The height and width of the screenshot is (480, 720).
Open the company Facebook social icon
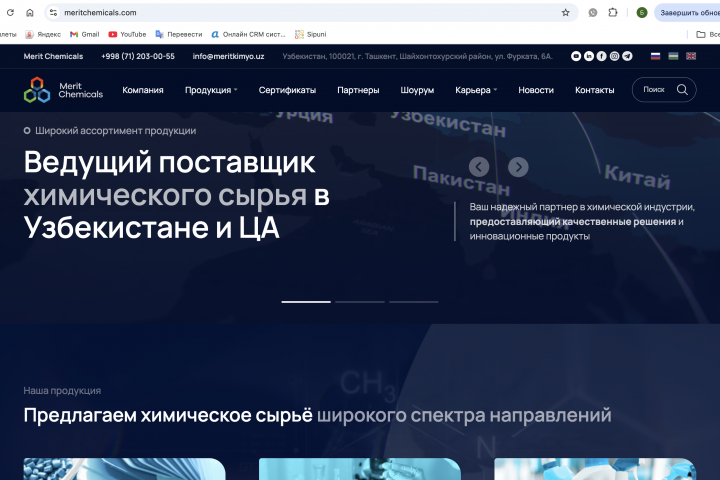tap(602, 56)
